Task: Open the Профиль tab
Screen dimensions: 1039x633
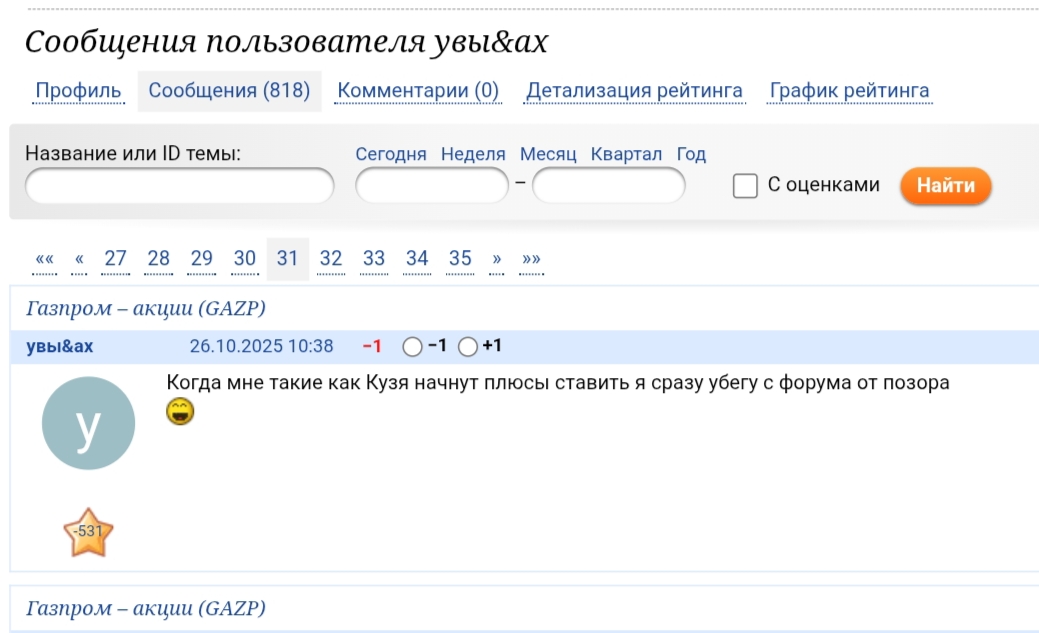Action: (78, 90)
